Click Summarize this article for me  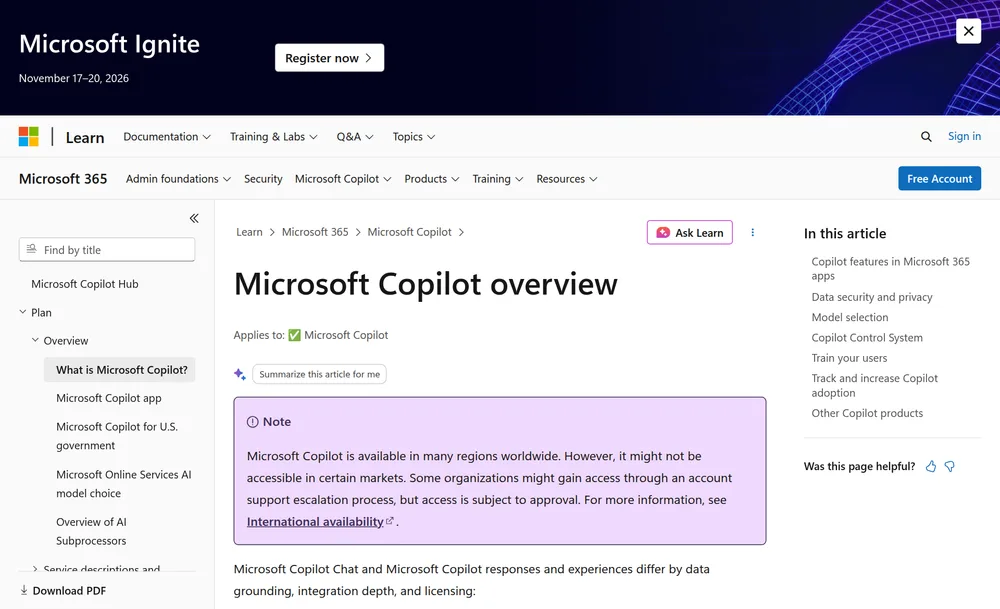coord(320,374)
